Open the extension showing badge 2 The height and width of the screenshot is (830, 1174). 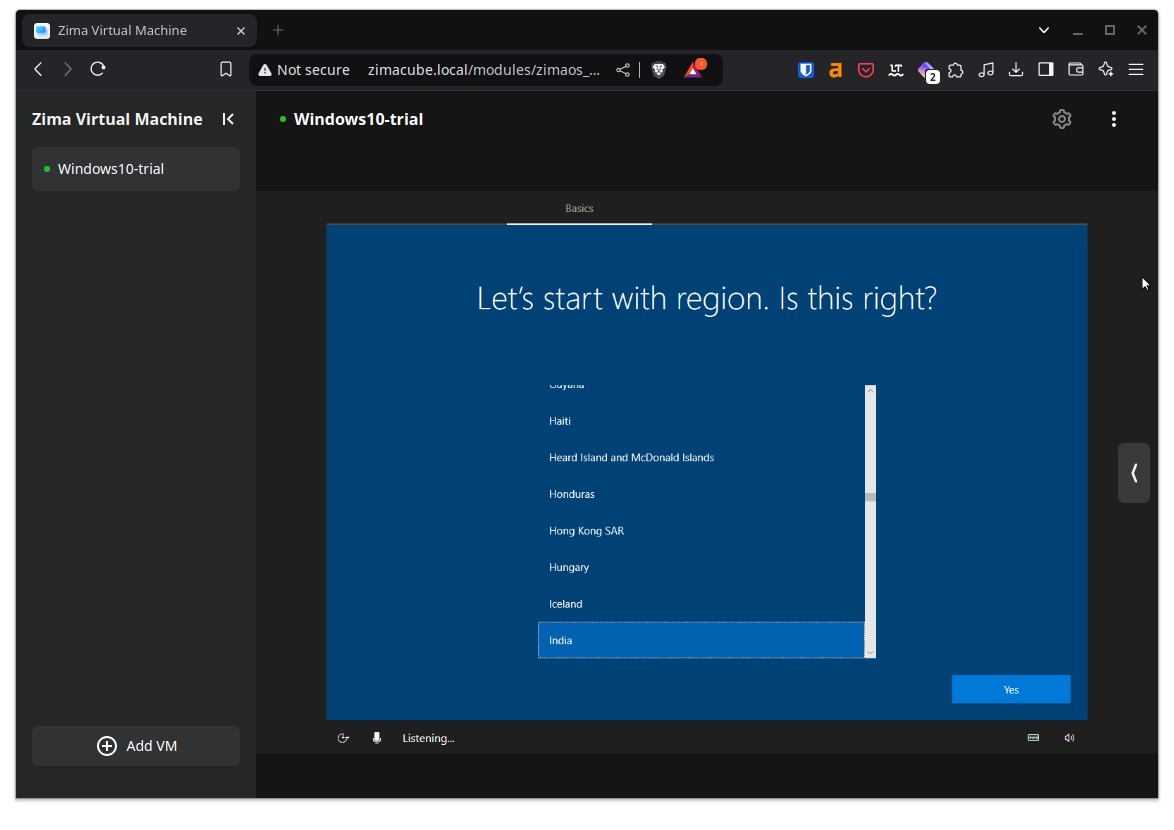tap(928, 71)
